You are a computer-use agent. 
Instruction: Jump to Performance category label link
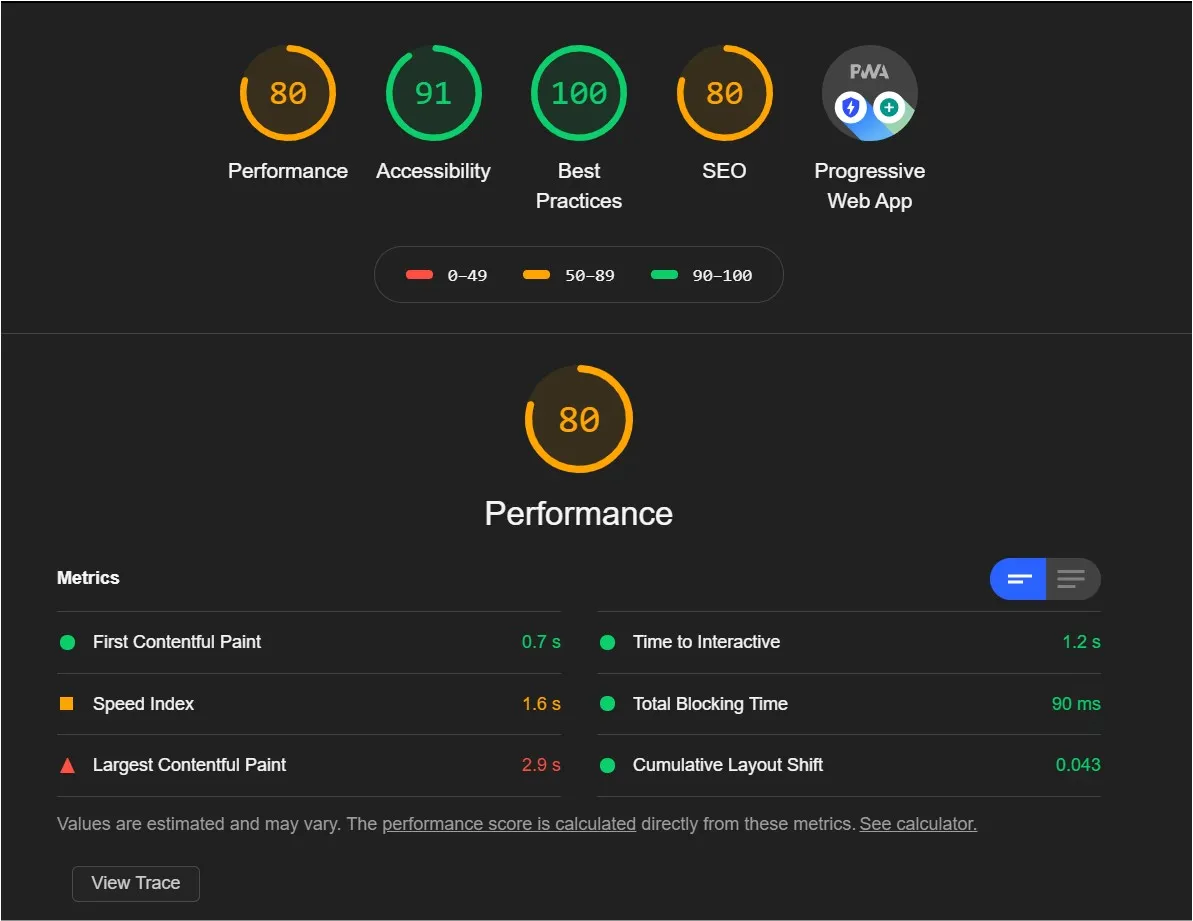click(288, 171)
